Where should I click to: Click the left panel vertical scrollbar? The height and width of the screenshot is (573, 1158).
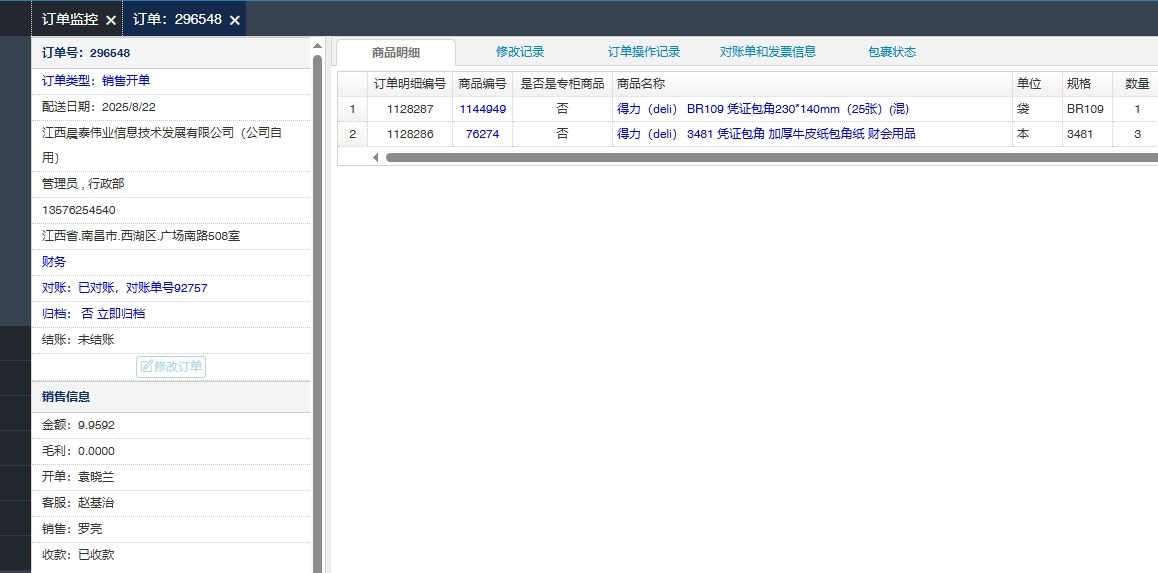coord(317,300)
